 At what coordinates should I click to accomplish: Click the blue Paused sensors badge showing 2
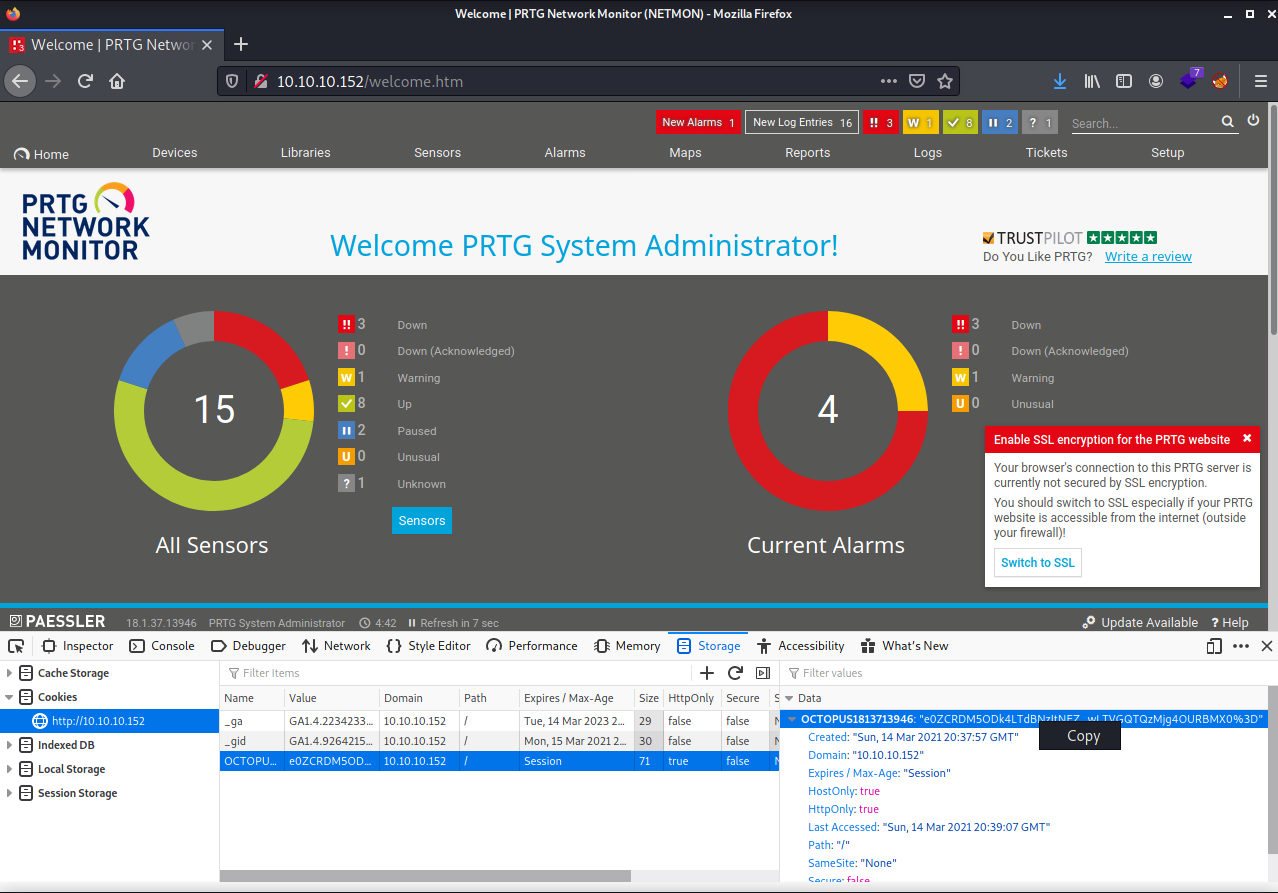[x=1000, y=122]
